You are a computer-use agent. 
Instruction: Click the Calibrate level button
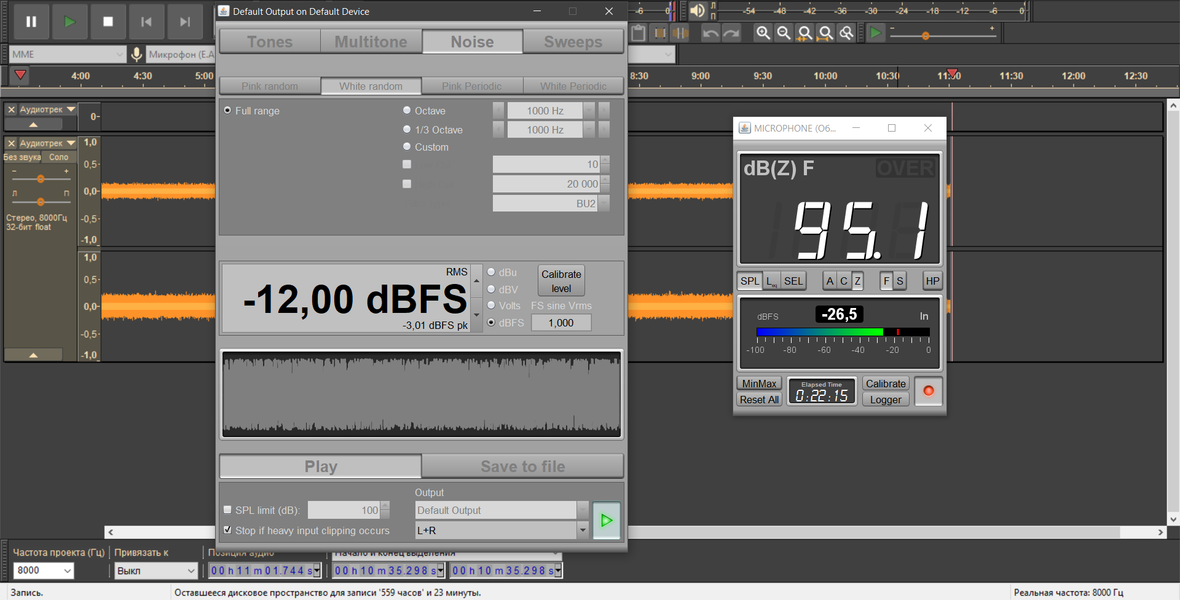[x=561, y=280]
